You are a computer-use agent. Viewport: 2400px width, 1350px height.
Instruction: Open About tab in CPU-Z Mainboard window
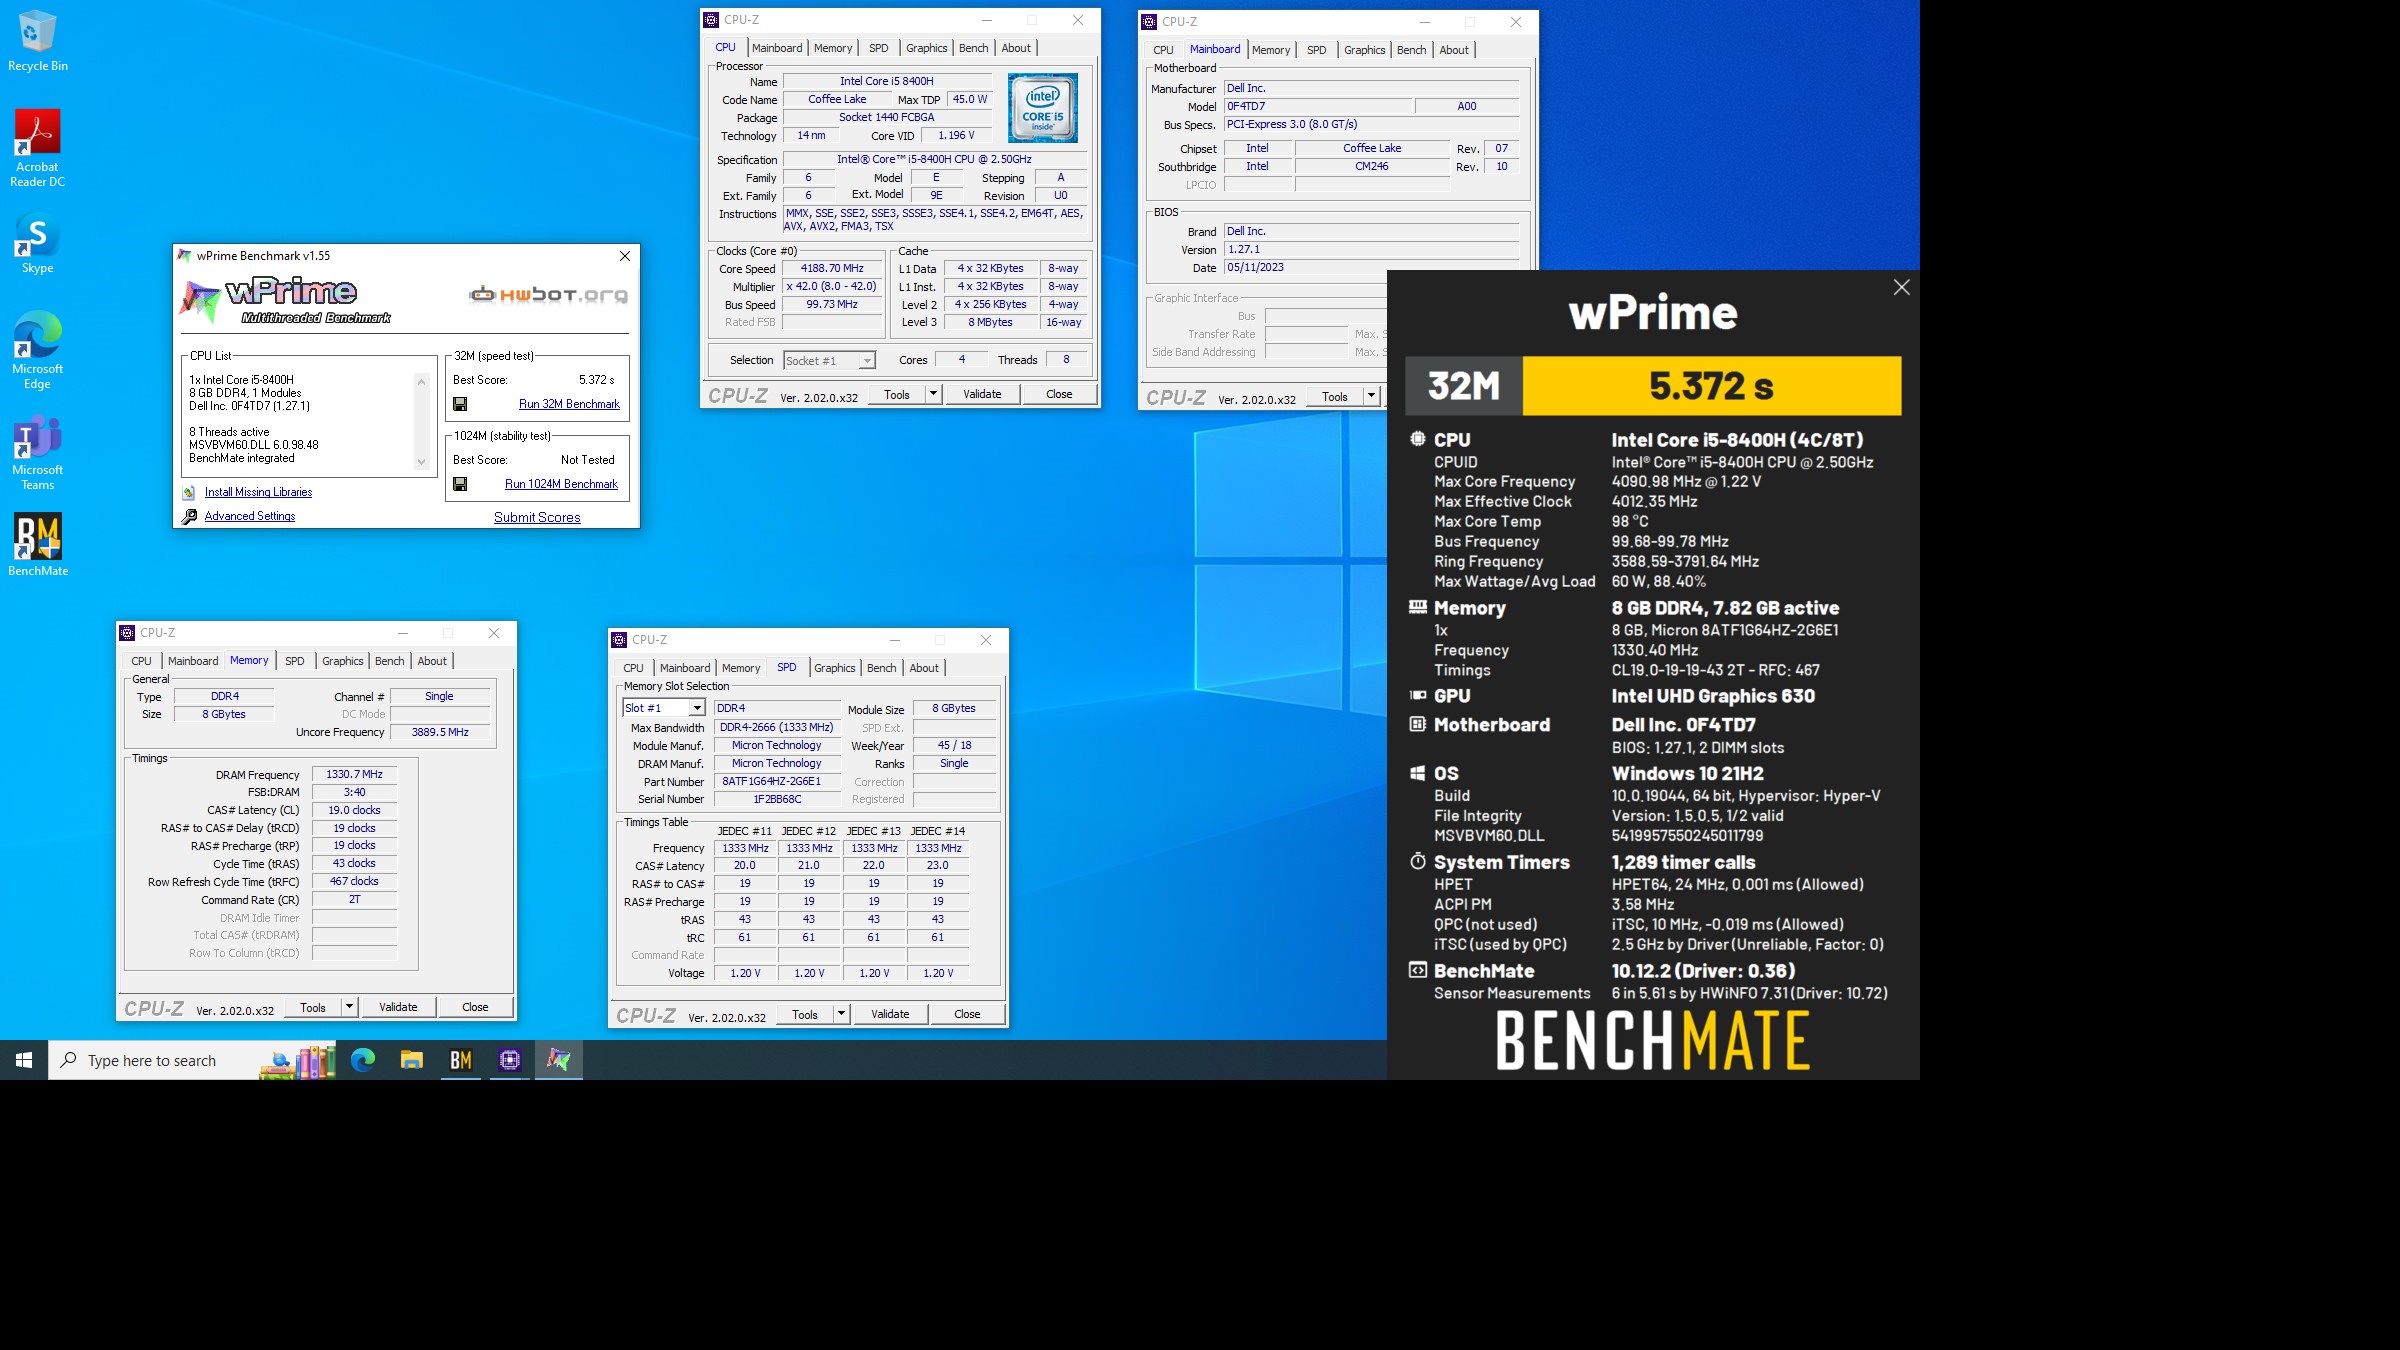[1454, 50]
